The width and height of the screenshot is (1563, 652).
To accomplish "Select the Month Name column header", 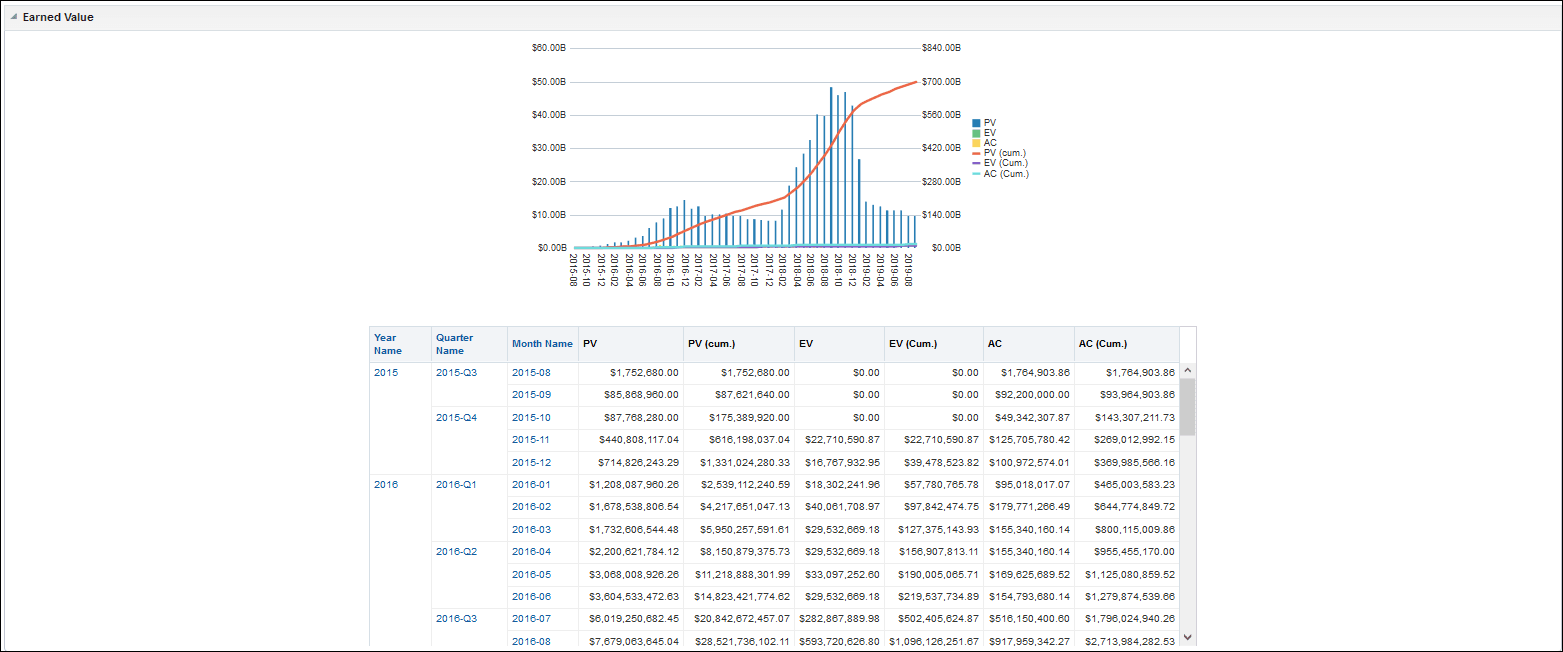I will (542, 343).
